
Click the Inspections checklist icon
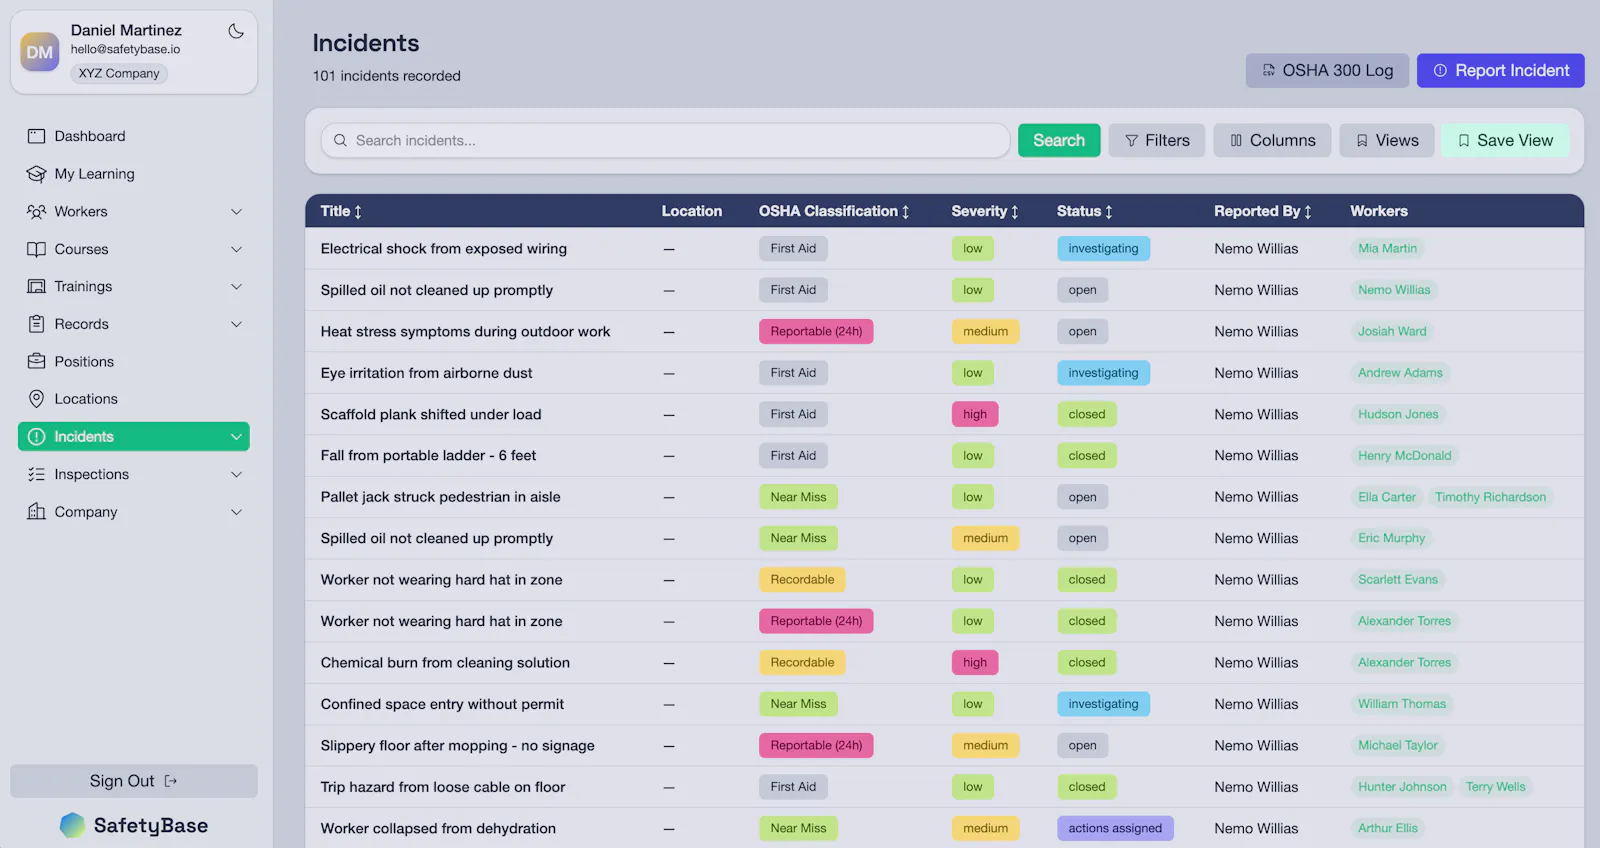tap(37, 474)
